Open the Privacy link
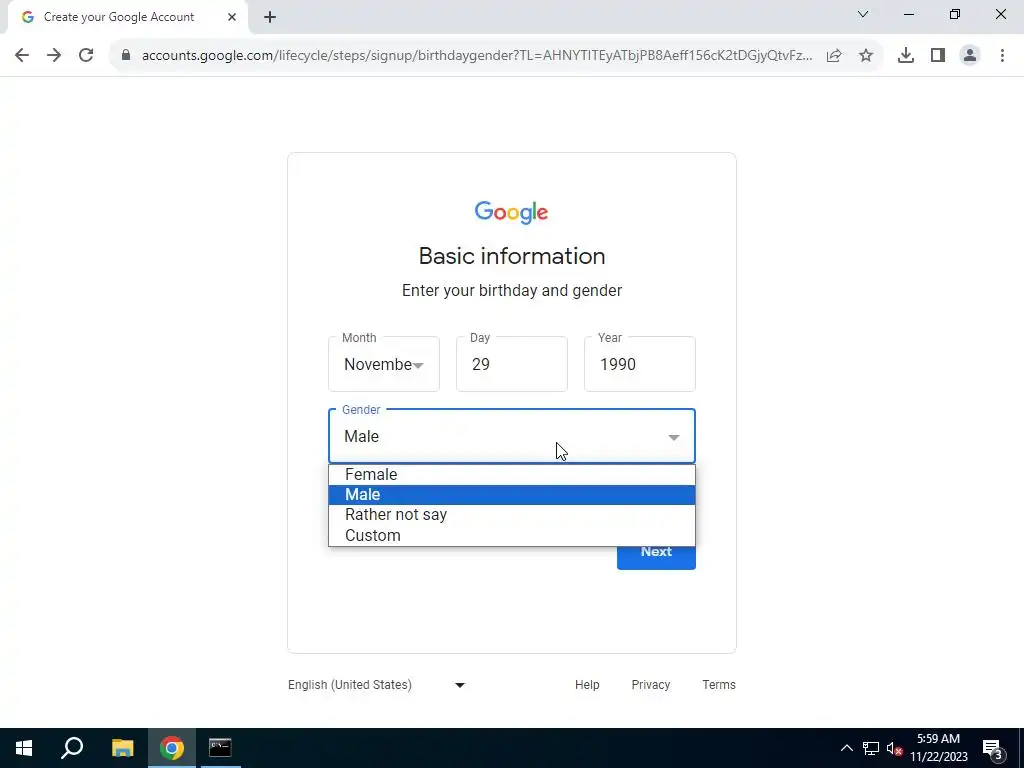The image size is (1024, 768). (650, 684)
